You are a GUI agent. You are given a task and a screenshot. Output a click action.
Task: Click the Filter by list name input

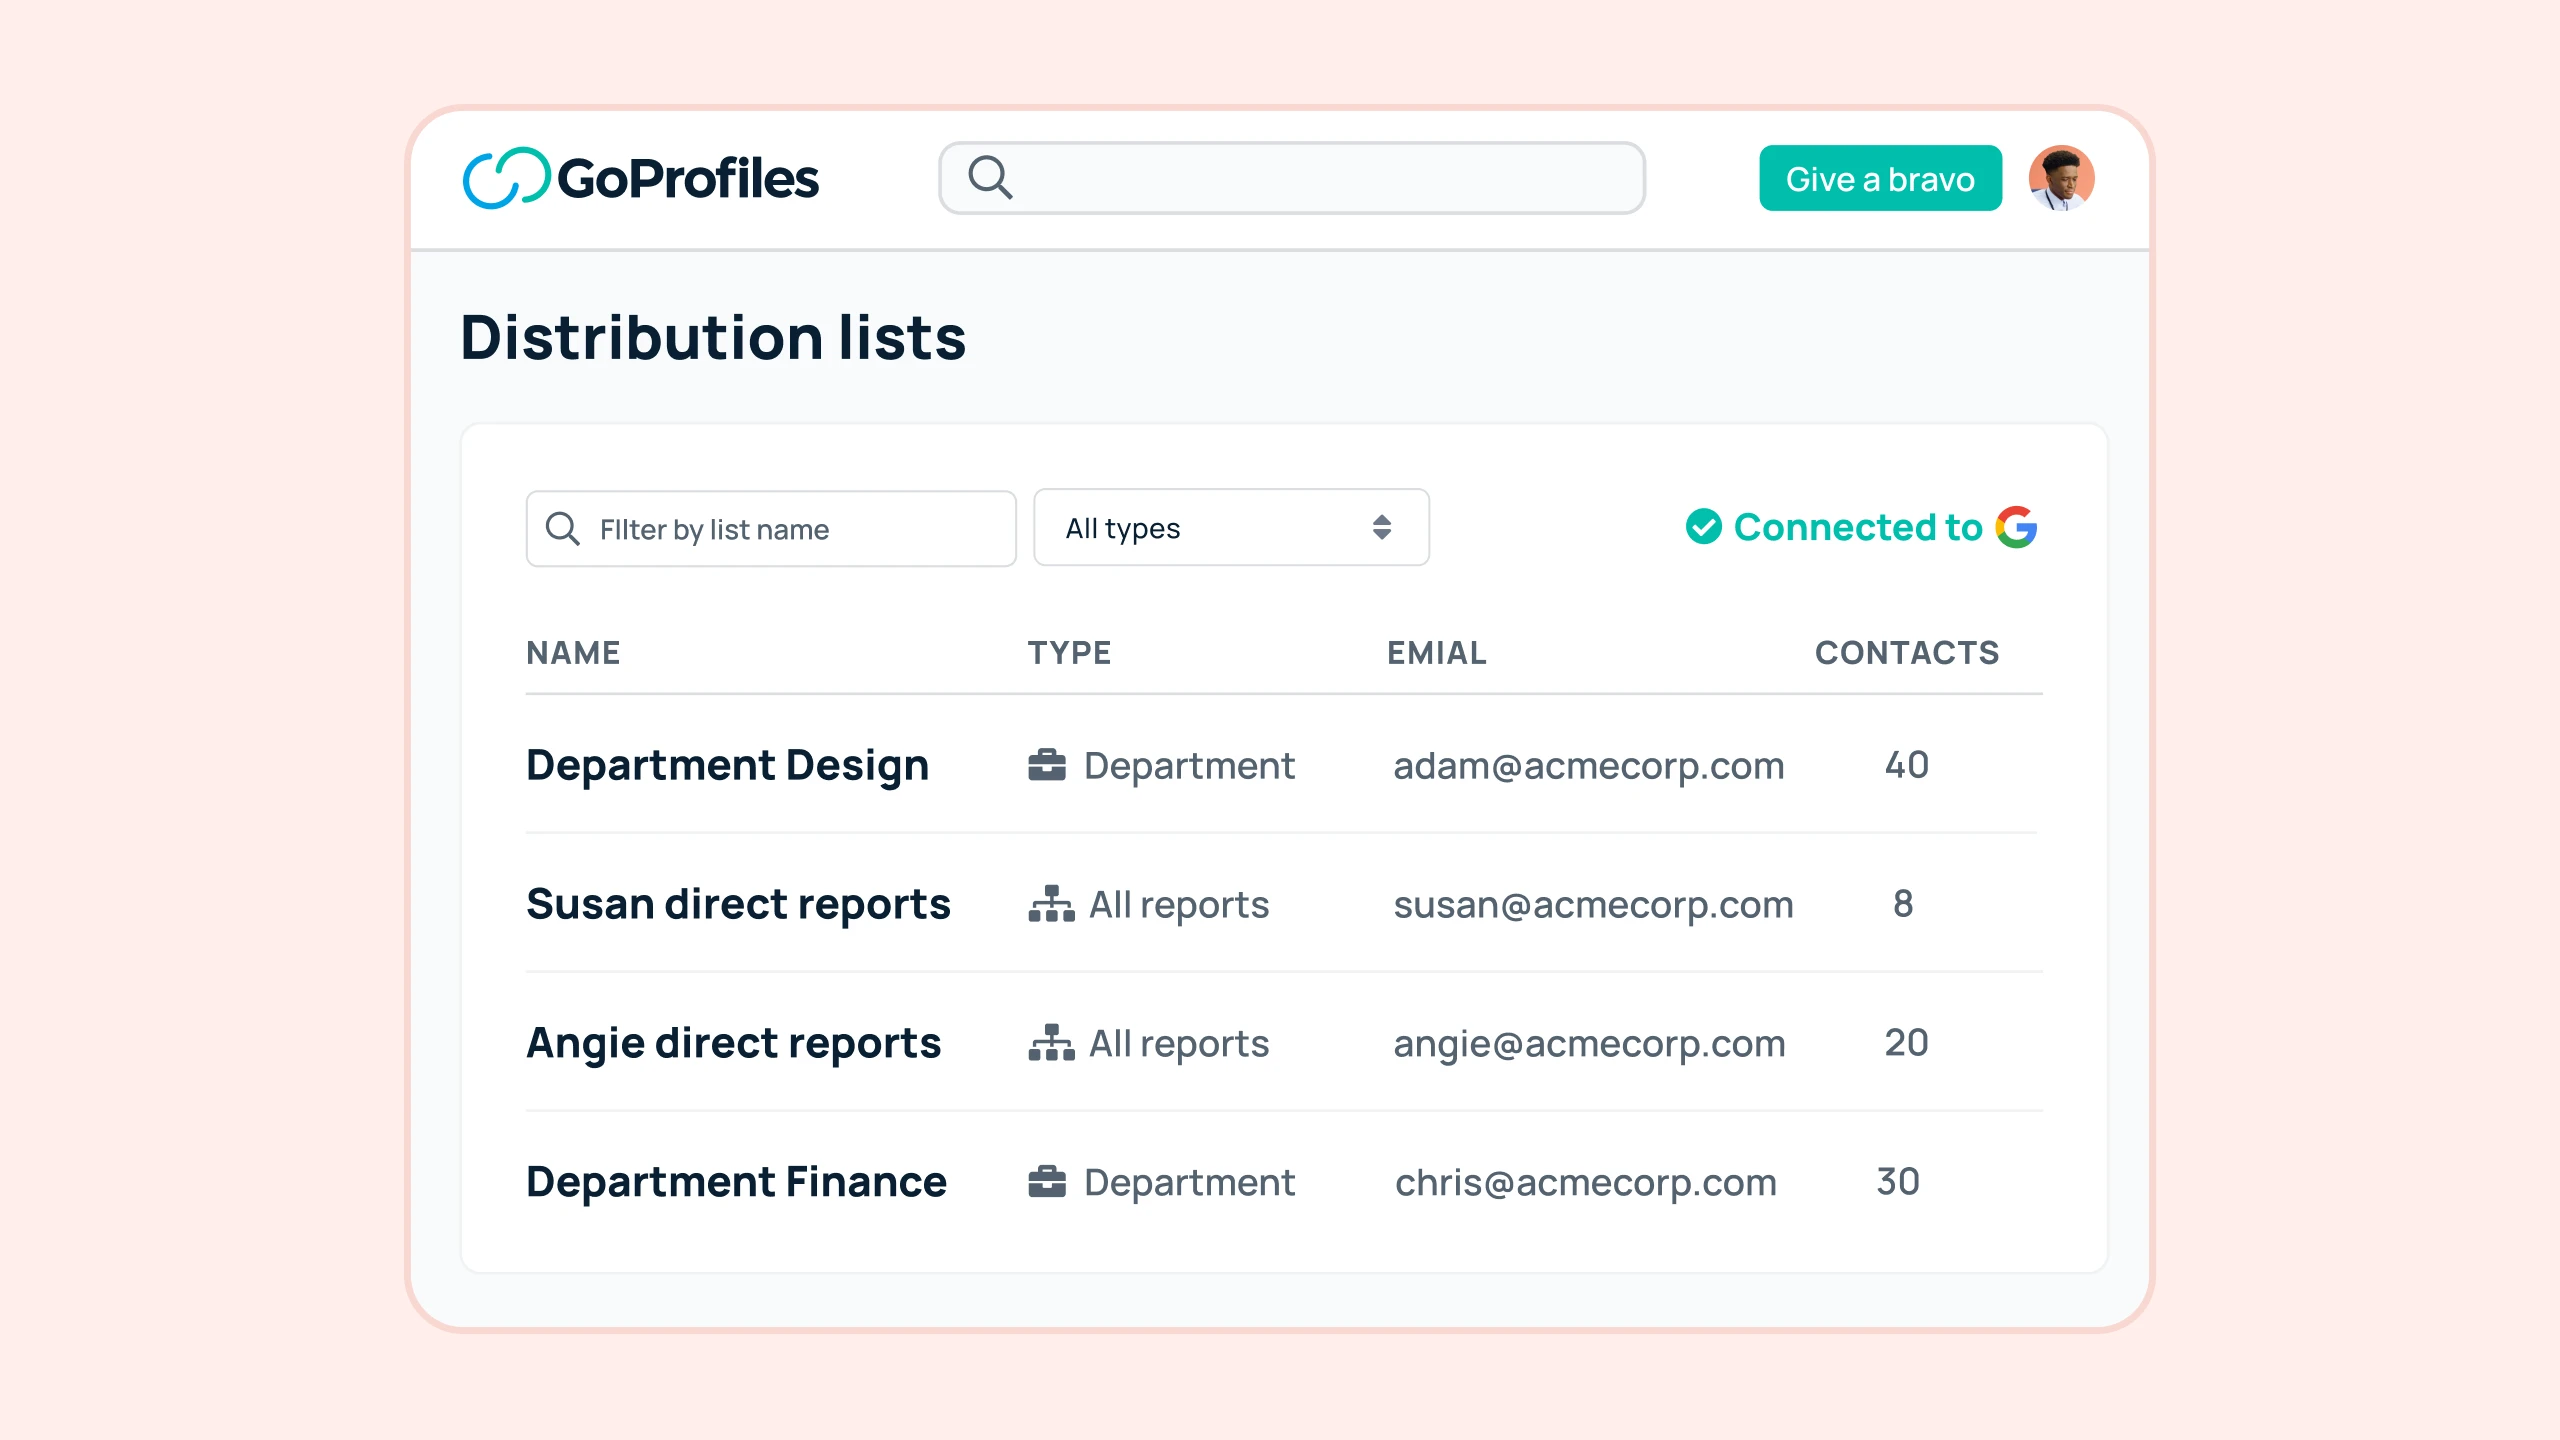tap(770, 527)
